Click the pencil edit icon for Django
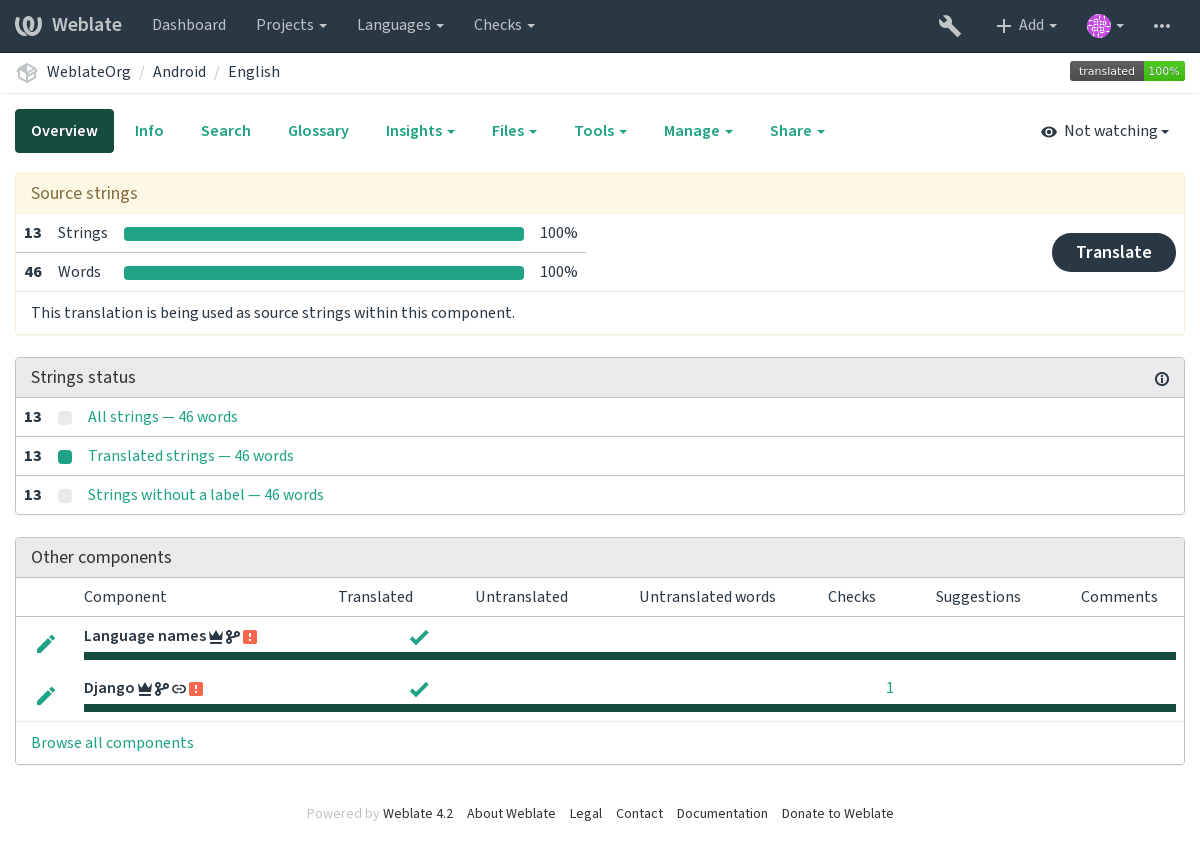 pos(46,696)
